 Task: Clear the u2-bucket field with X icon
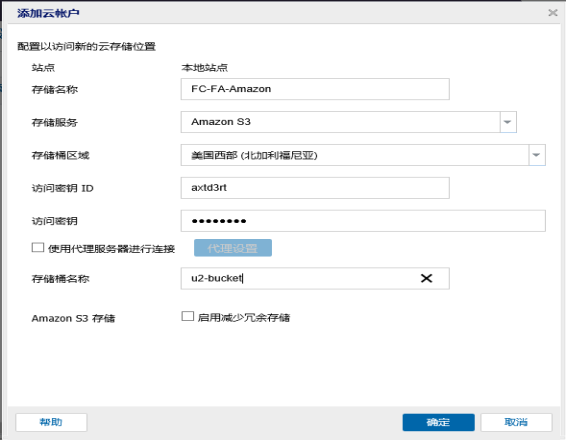tap(426, 278)
